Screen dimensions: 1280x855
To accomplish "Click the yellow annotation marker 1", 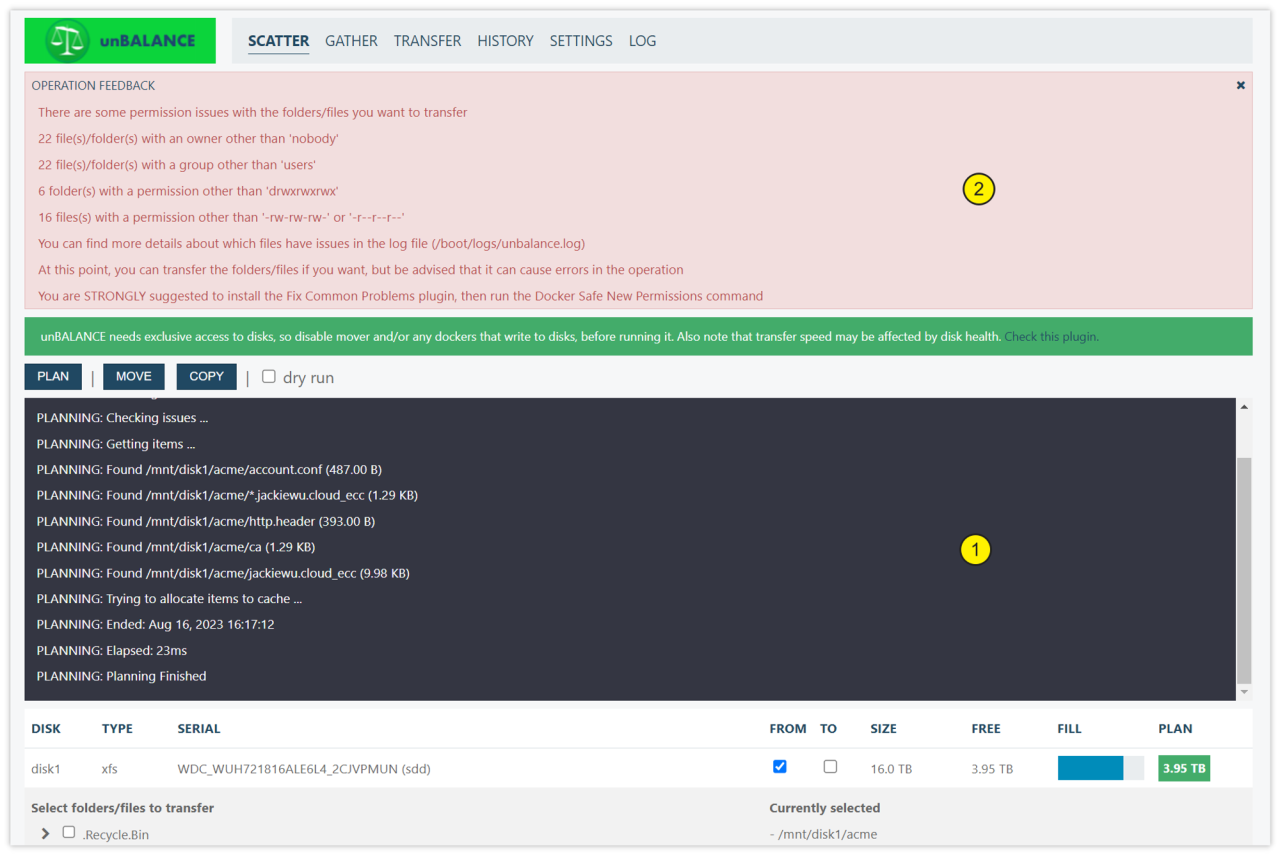I will point(975,549).
